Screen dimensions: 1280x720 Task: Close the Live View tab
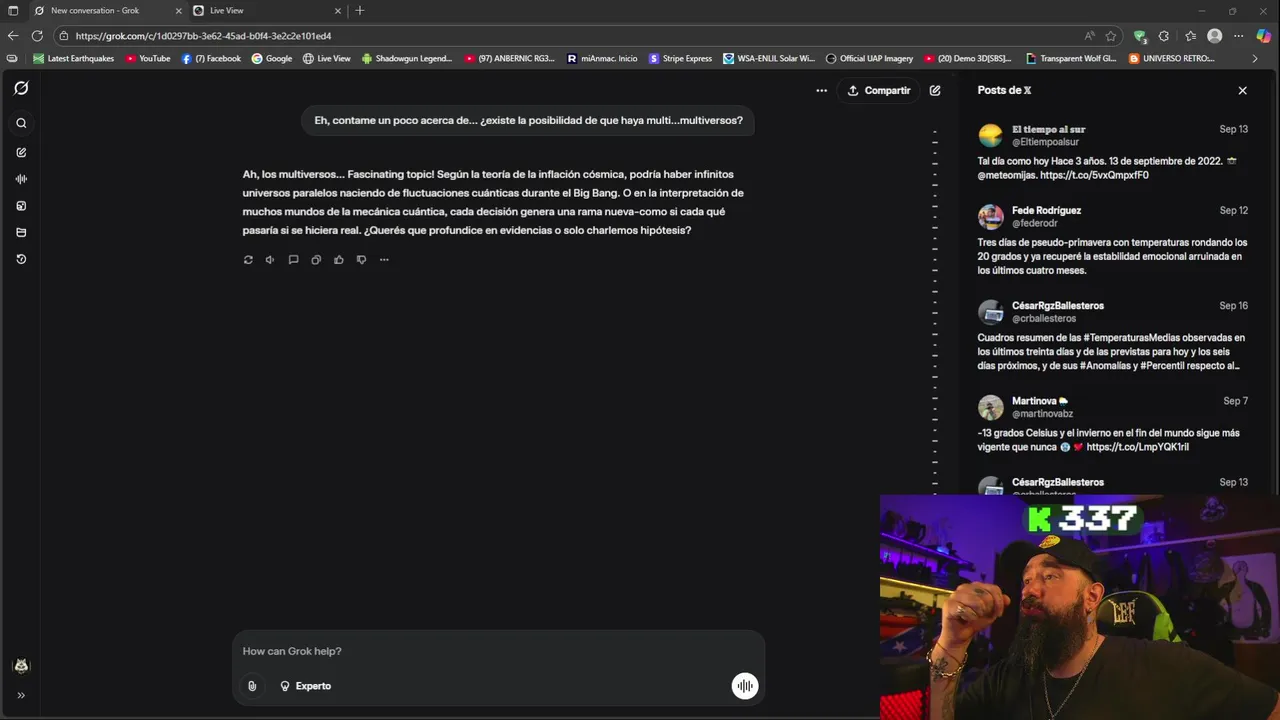pyautogui.click(x=338, y=10)
